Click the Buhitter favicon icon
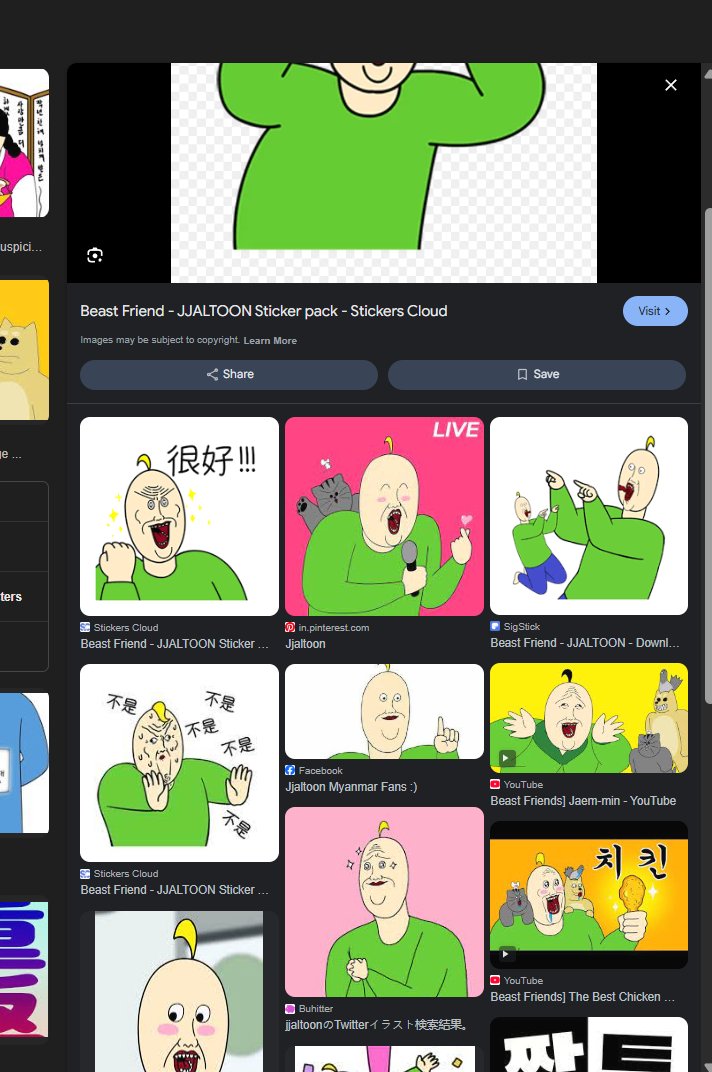Screen dimensions: 712x1072 pyautogui.click(x=290, y=1008)
